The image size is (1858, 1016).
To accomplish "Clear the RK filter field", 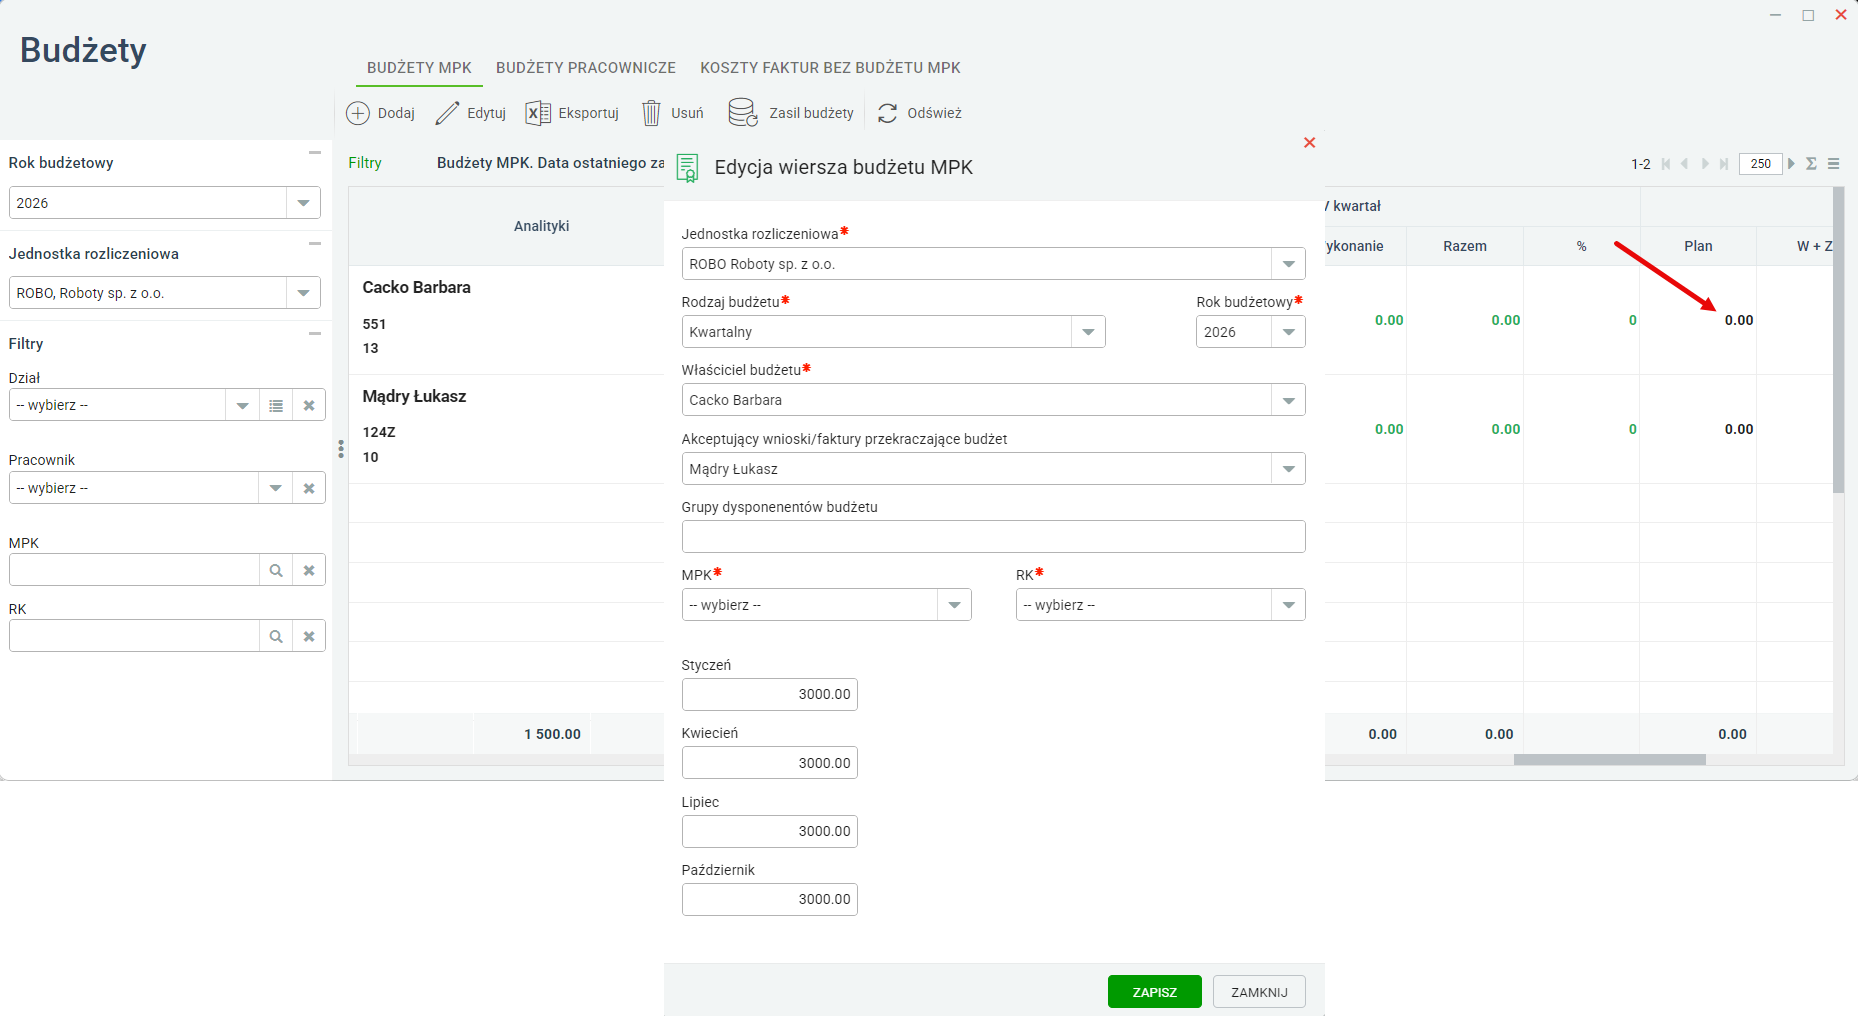I will pos(309,636).
